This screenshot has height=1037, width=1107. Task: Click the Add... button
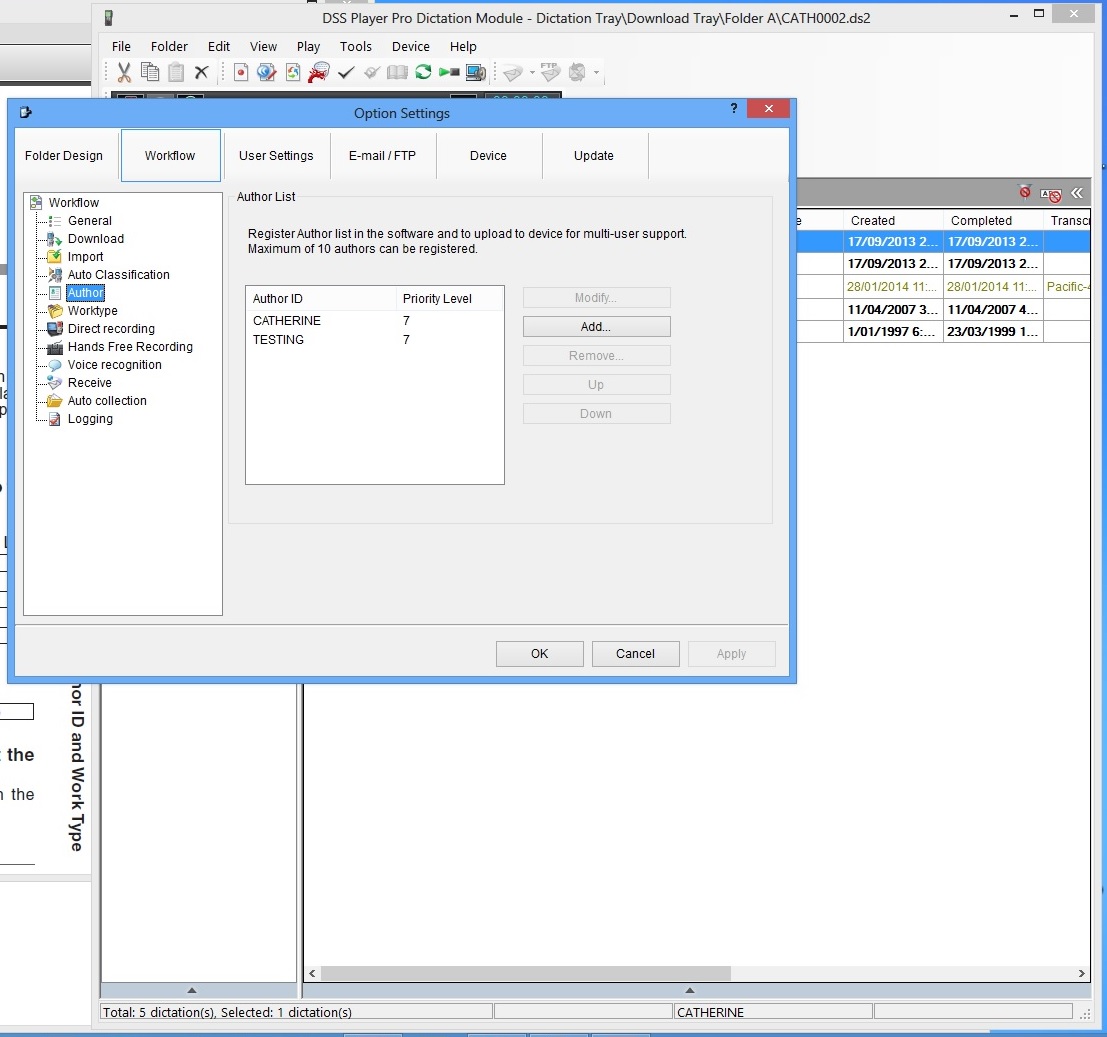click(596, 327)
